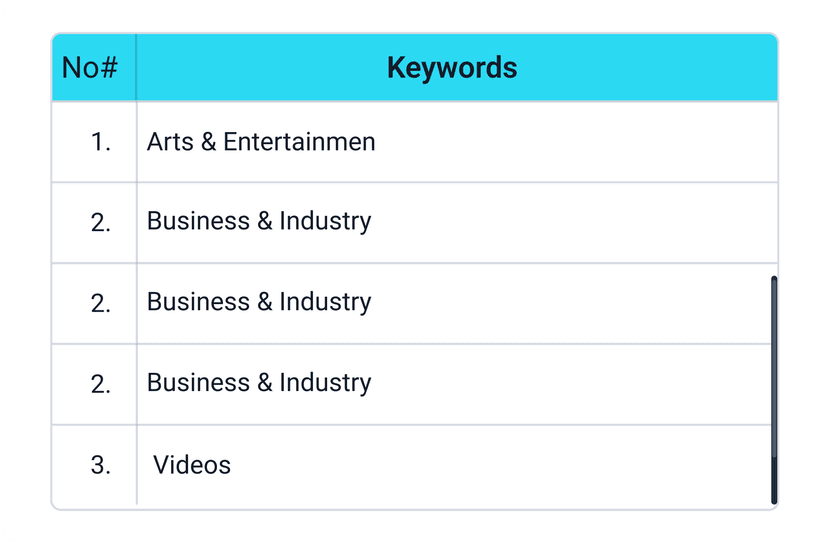Click number 2. beside first Business & Industry
Screen dimensions: 828x543
[x=101, y=223]
